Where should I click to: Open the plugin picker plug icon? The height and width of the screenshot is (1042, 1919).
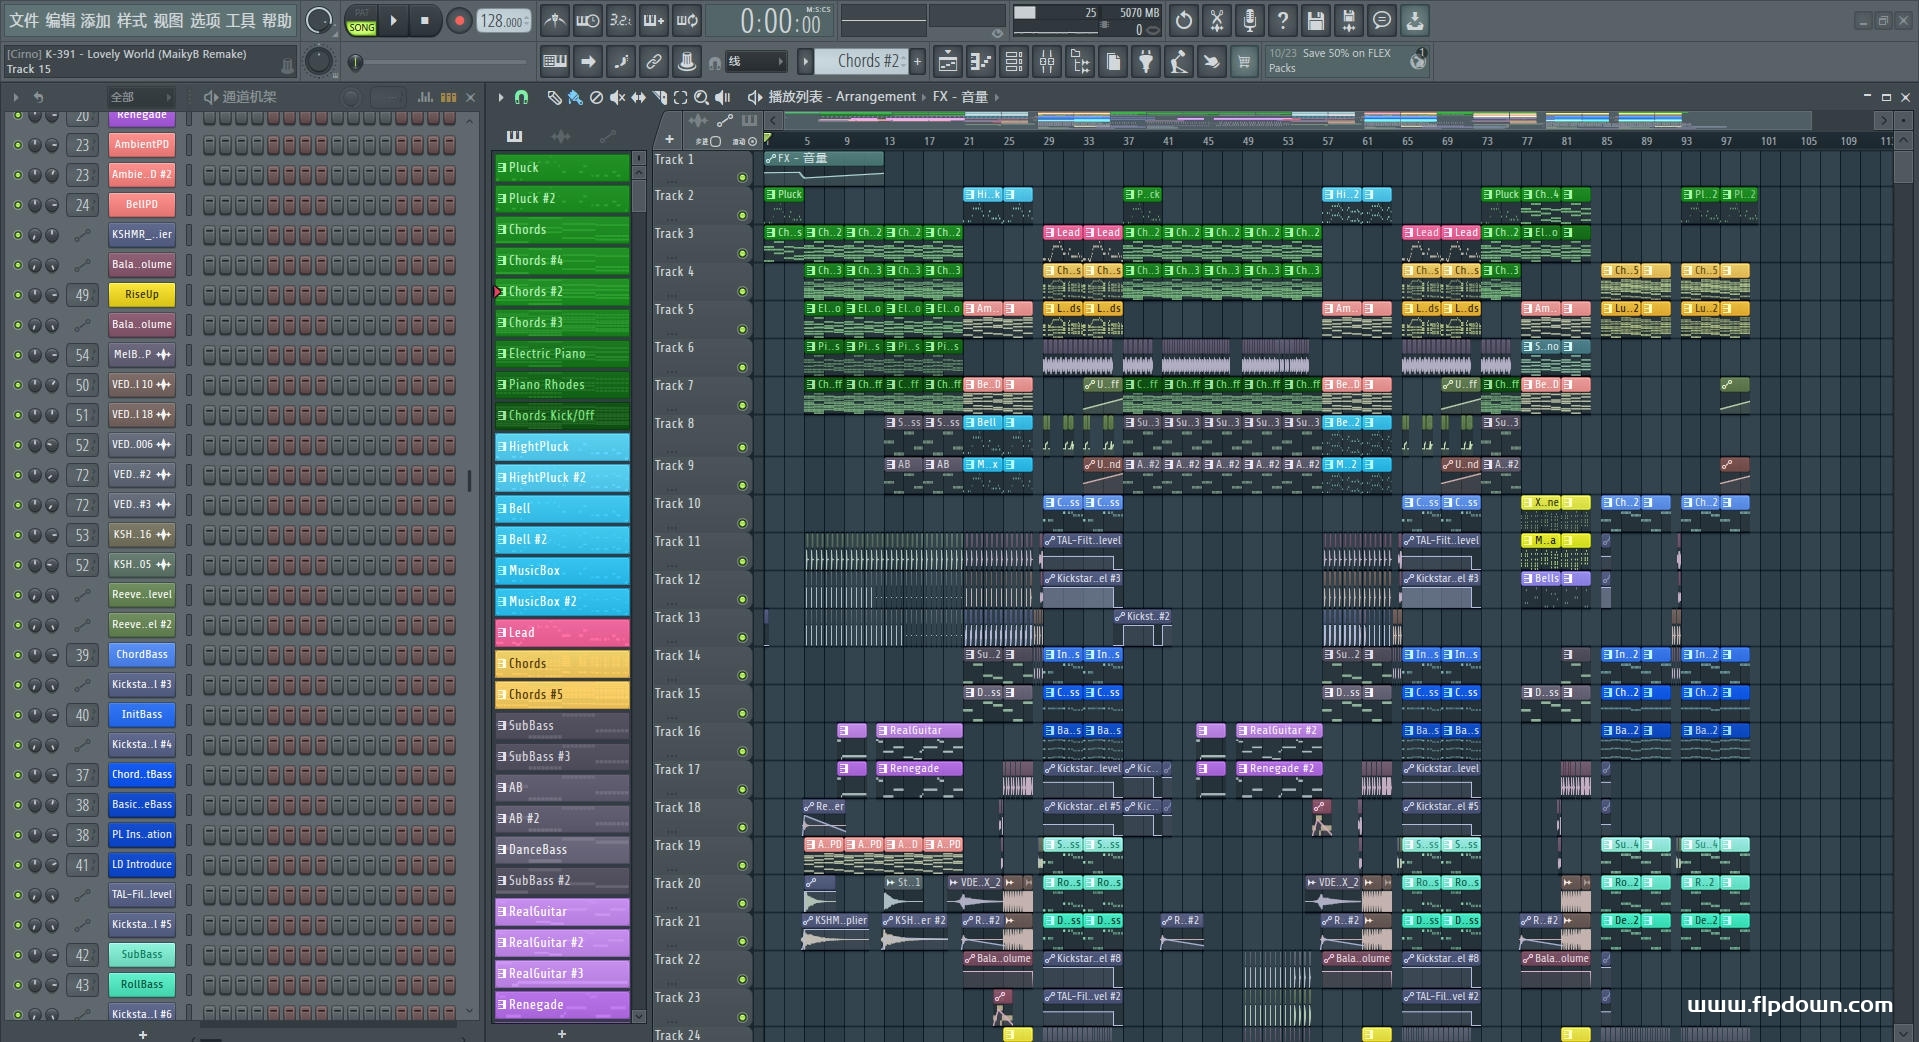1146,62
